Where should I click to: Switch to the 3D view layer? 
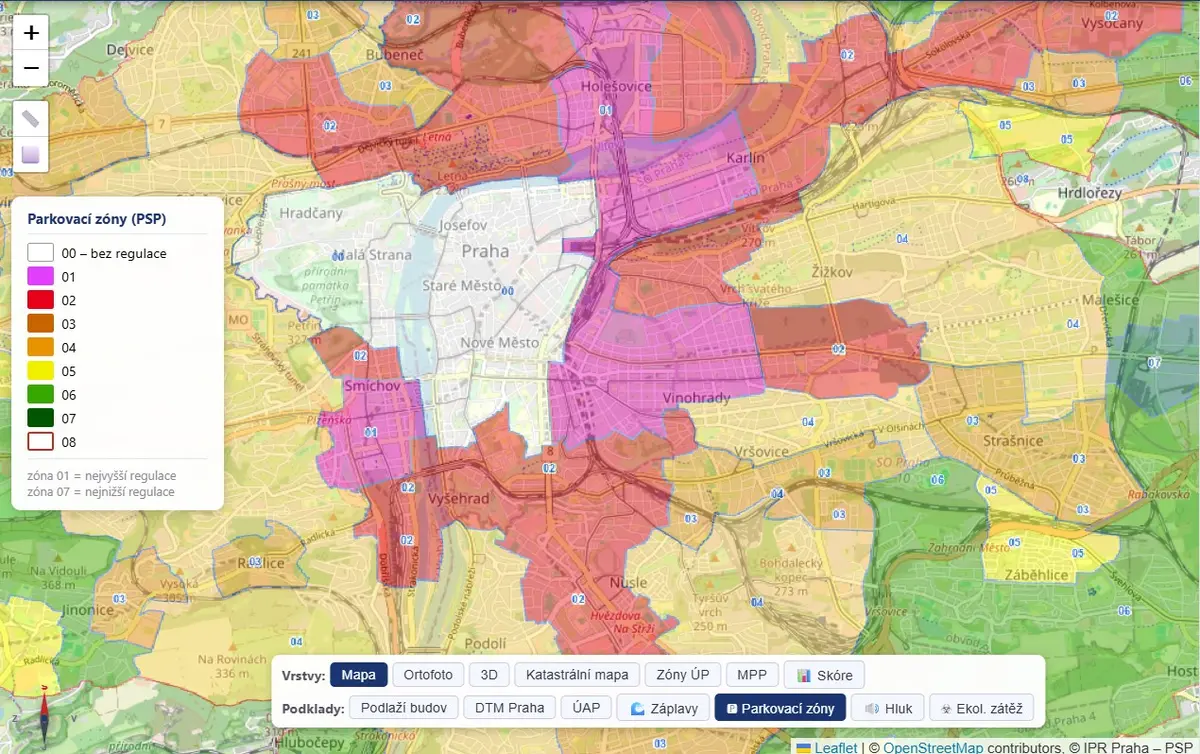489,675
